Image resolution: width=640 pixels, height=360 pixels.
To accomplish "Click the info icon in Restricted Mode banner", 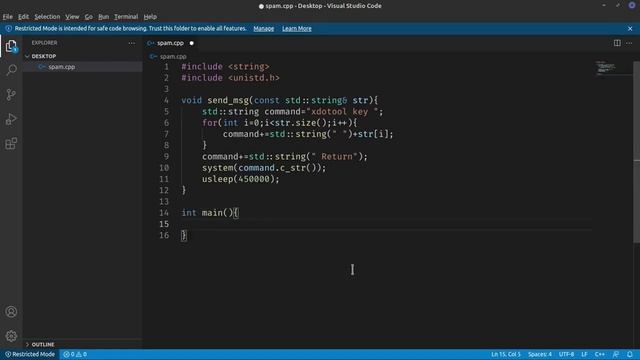I will coord(9,29).
